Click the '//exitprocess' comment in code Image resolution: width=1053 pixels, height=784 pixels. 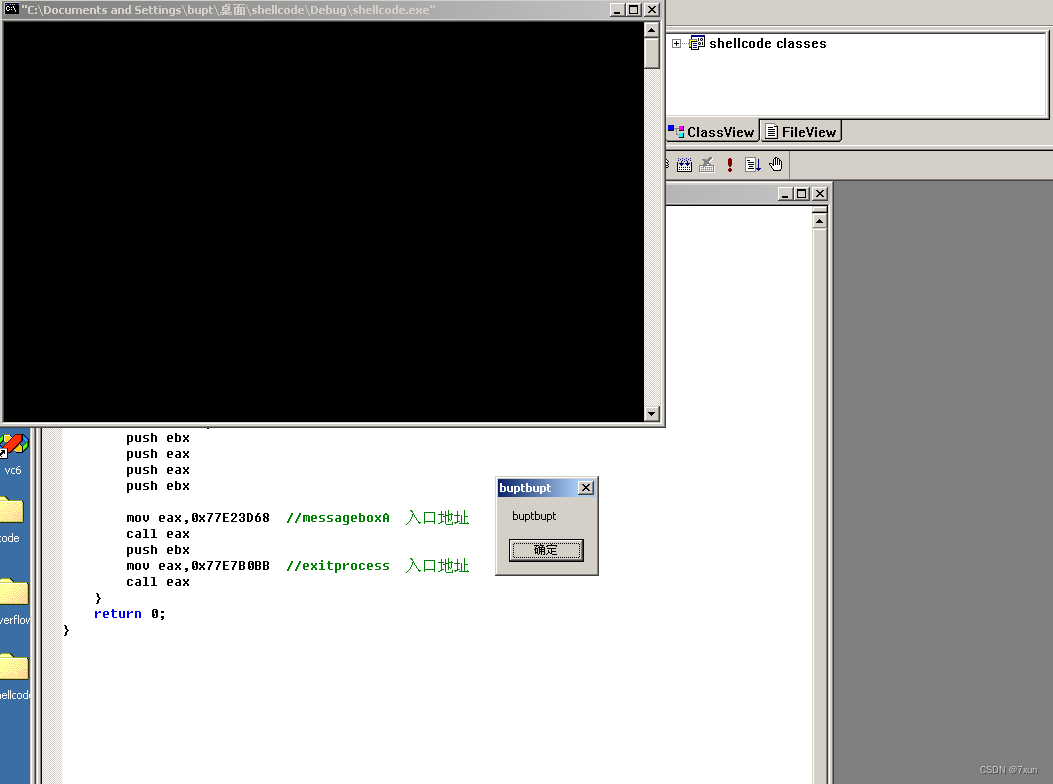tap(338, 566)
